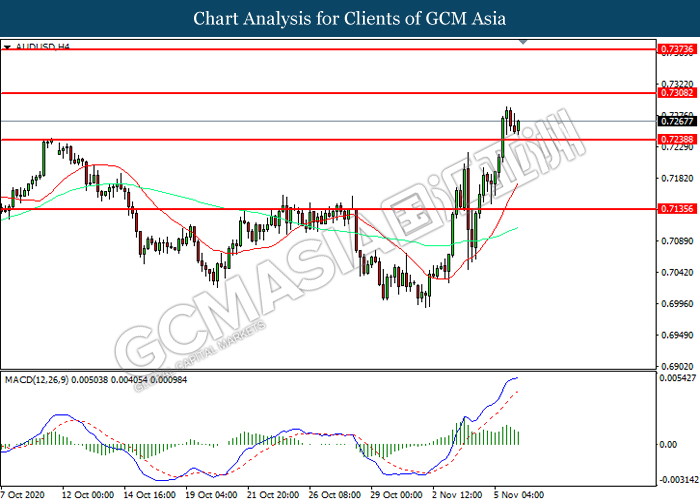
Task: Click the 29 Oct 00:00 time label
Action: (396, 495)
